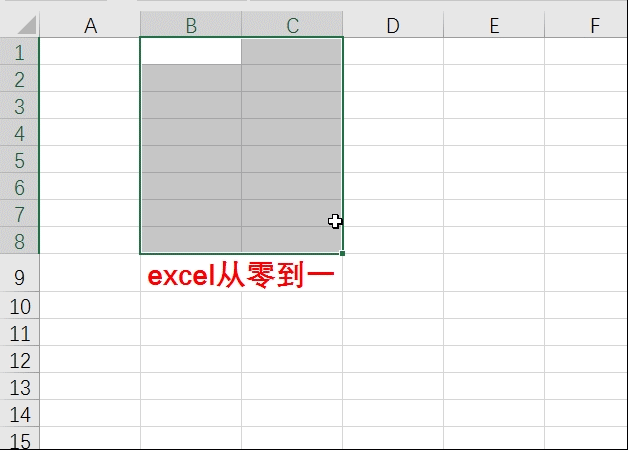Select column D header
This screenshot has height=450, width=628.
coord(393,25)
